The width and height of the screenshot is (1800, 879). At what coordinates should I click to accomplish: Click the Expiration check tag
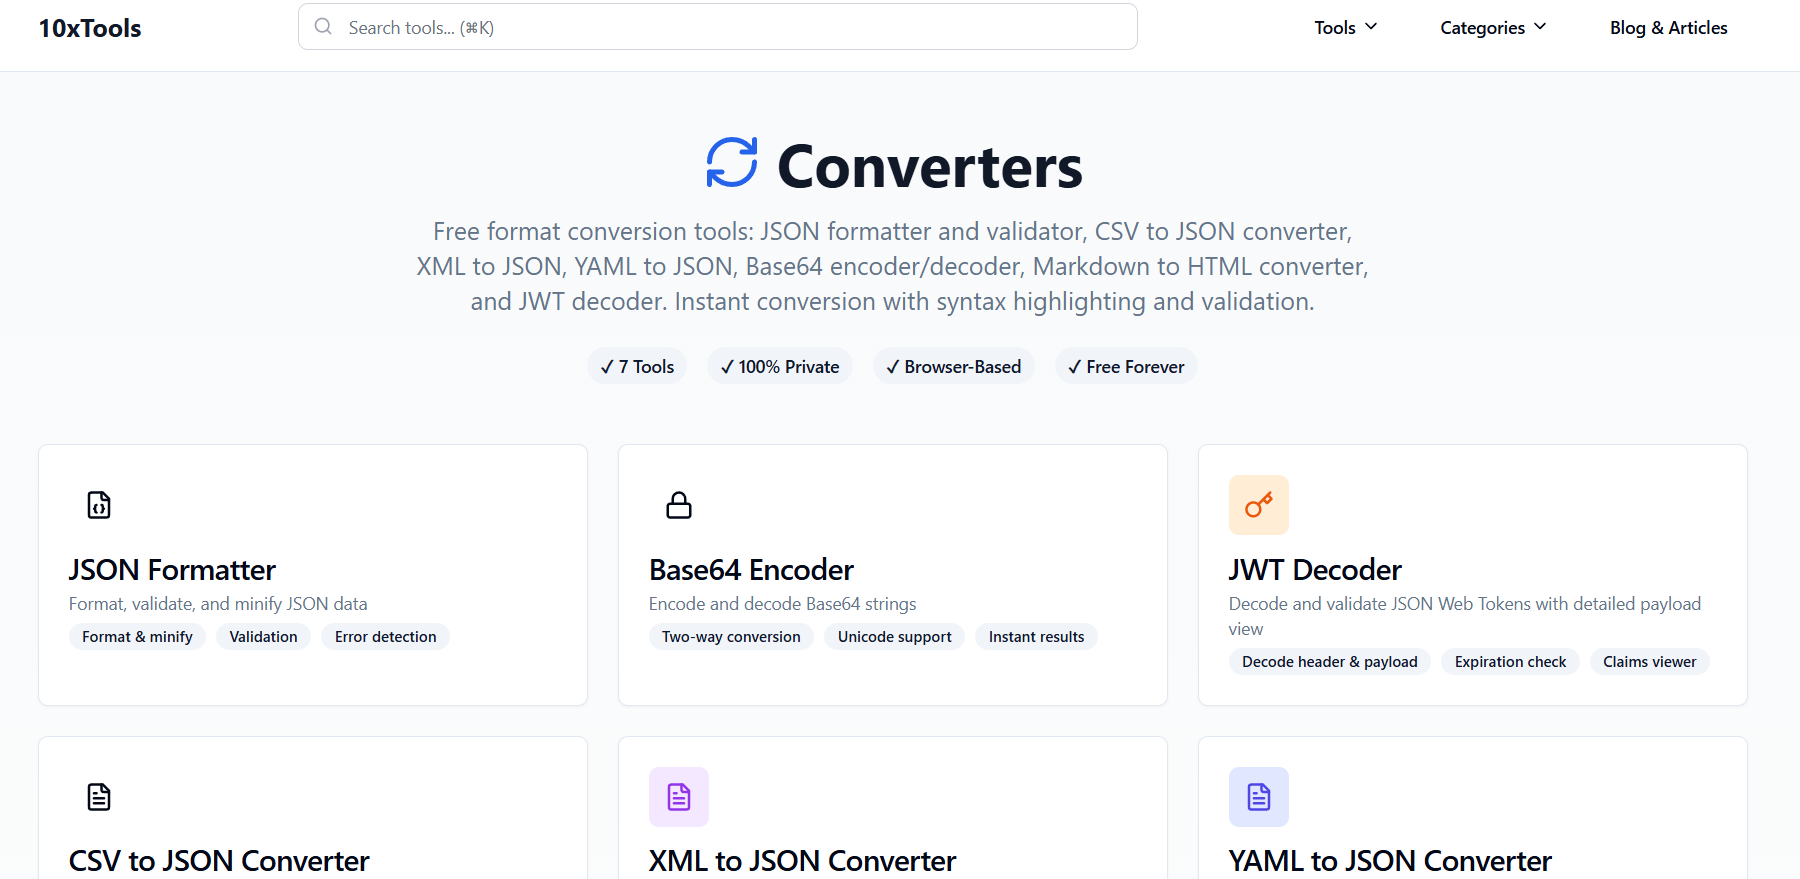coord(1510,662)
